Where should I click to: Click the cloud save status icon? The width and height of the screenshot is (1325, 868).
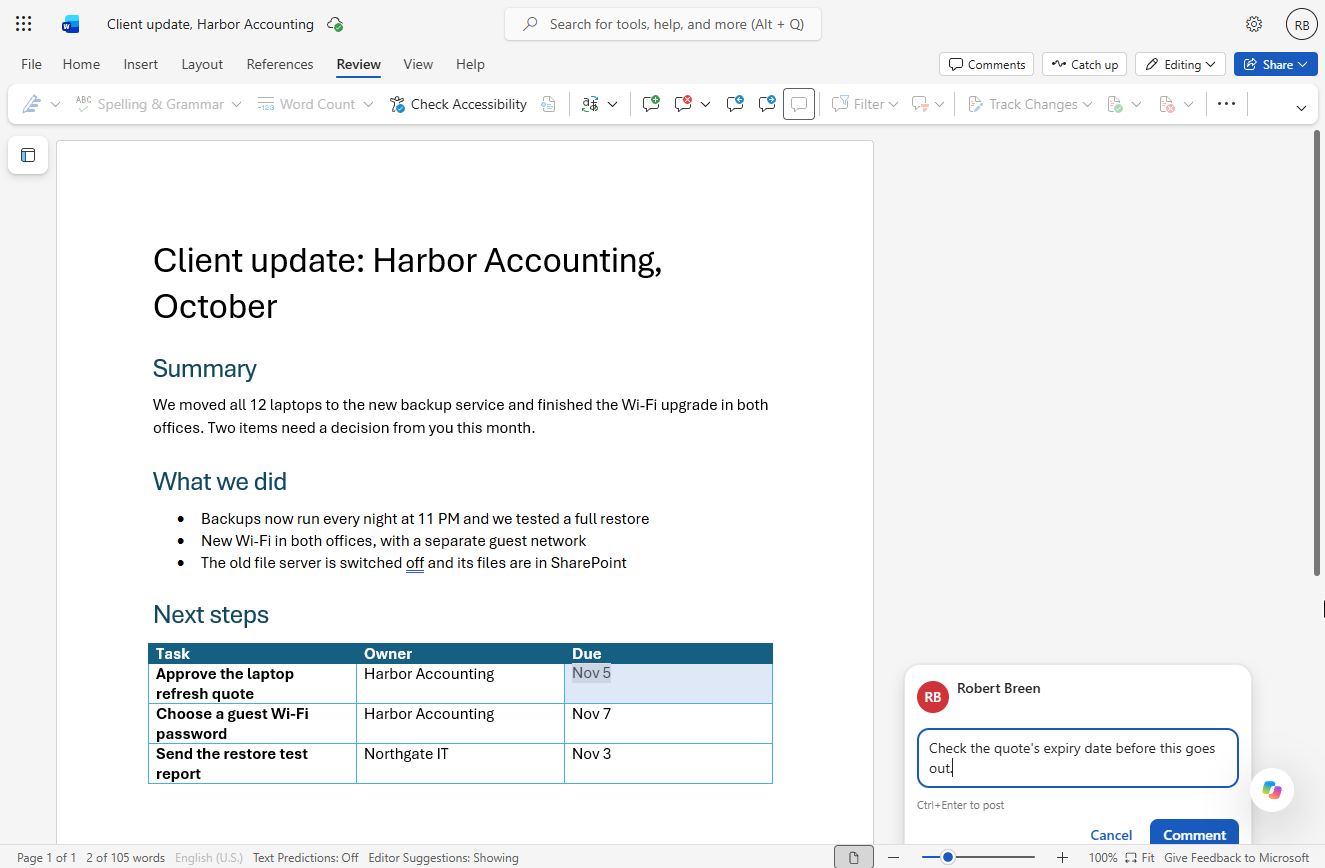point(336,24)
